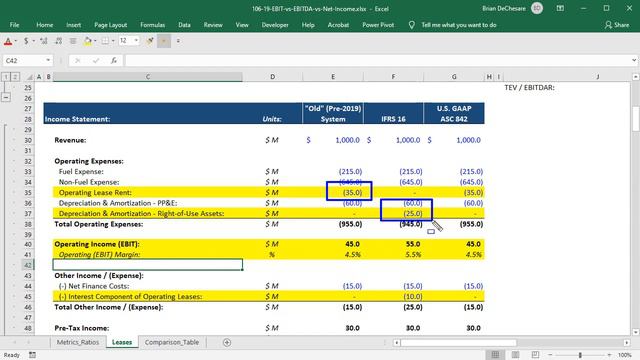Open the Insert ribbon tab
The width and height of the screenshot is (640, 360).
73,25
